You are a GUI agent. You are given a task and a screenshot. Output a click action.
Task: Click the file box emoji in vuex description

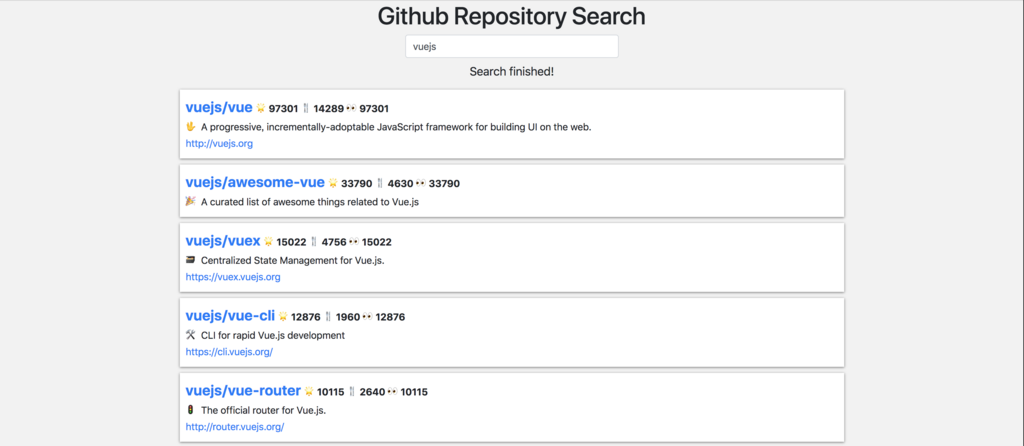pyautogui.click(x=191, y=260)
